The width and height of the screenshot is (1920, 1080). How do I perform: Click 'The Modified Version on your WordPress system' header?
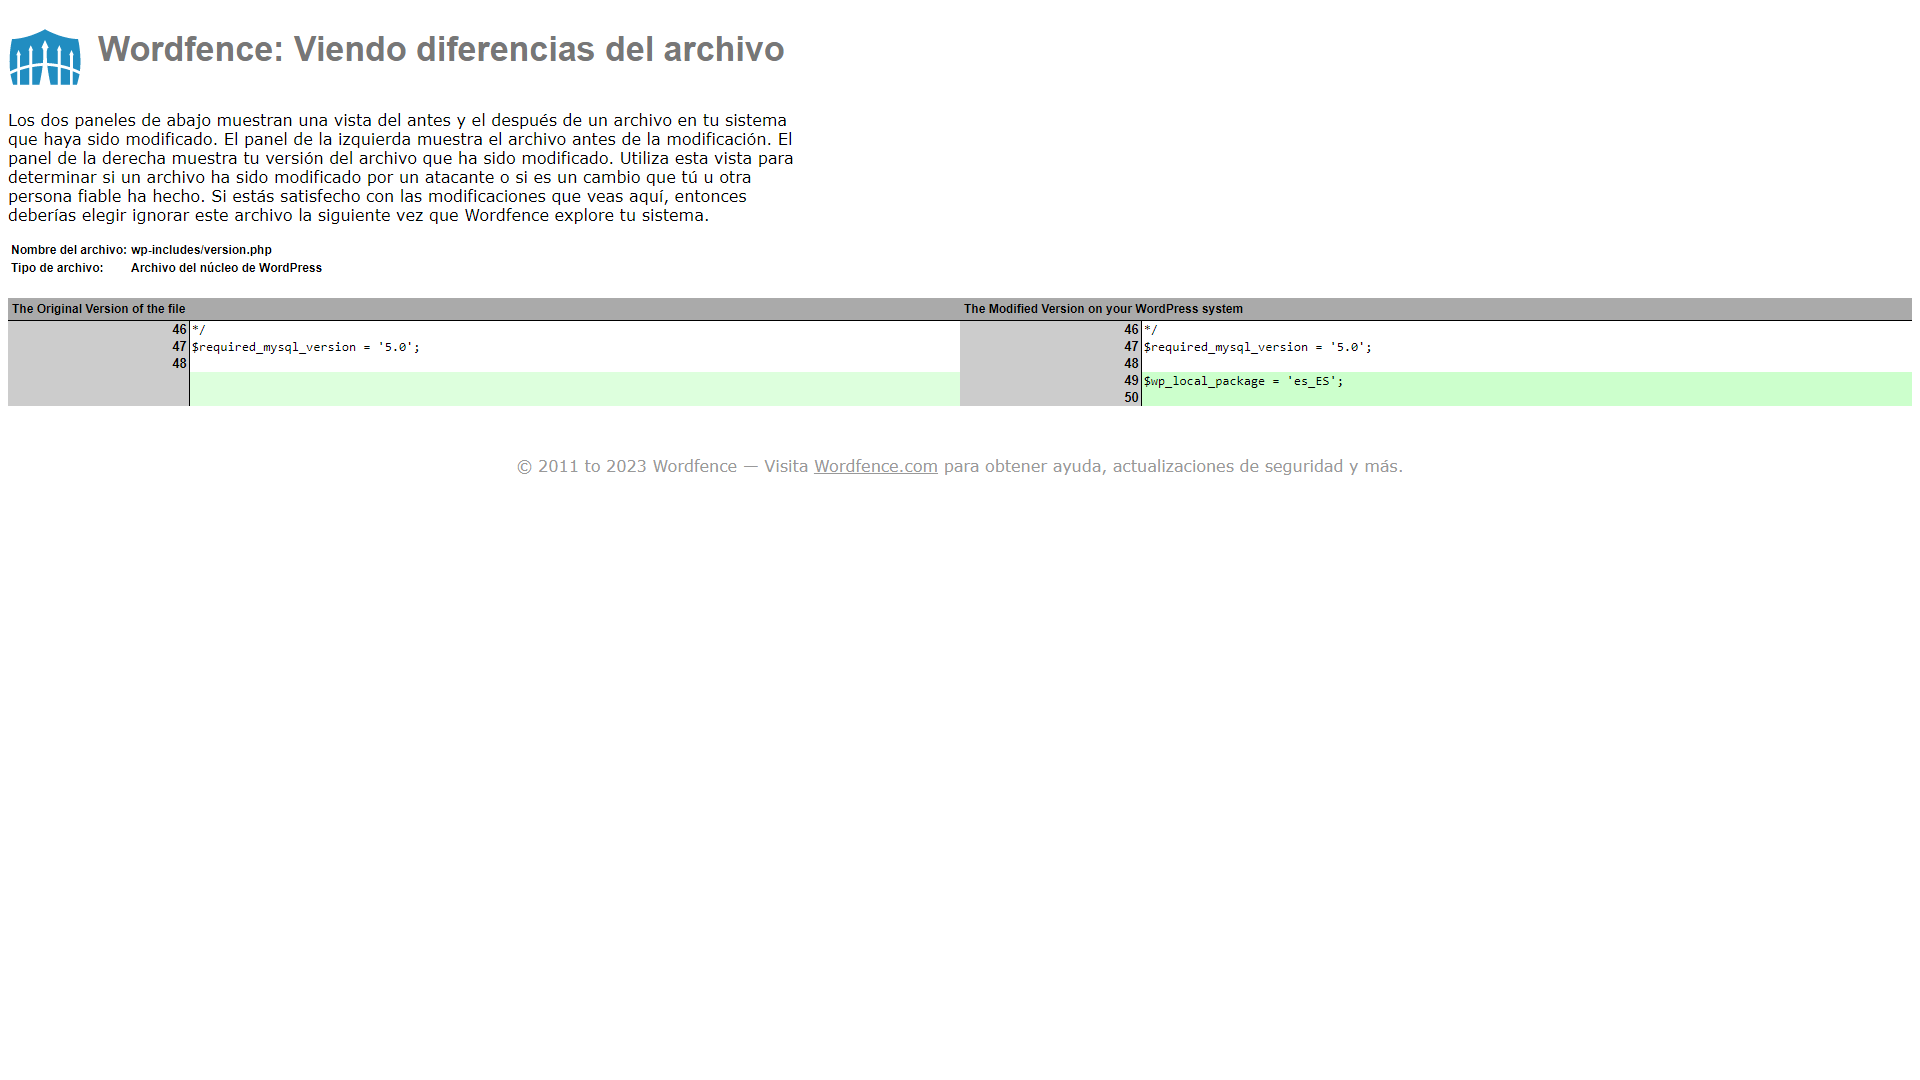point(1103,309)
